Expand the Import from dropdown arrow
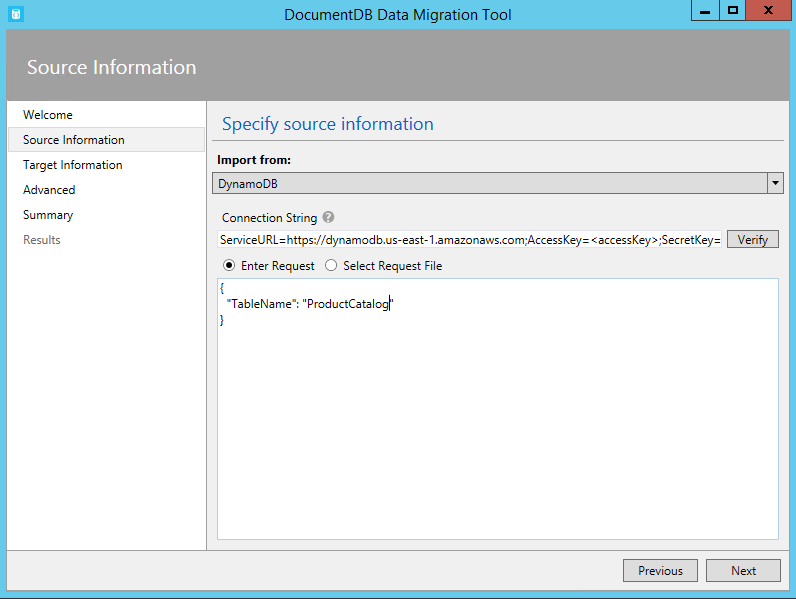This screenshot has width=796, height=599. pos(775,183)
